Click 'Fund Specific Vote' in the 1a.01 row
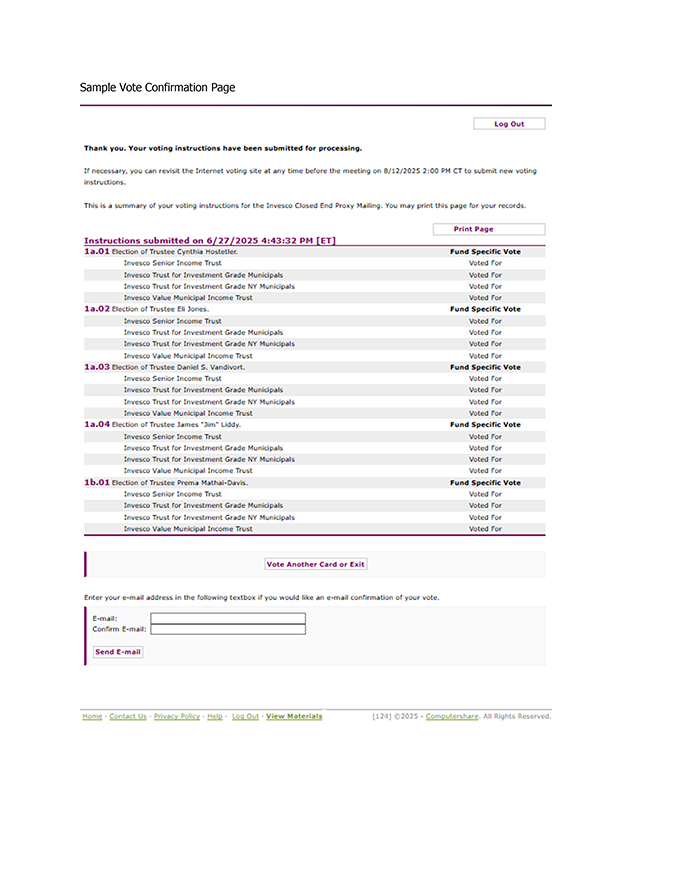 (485, 252)
